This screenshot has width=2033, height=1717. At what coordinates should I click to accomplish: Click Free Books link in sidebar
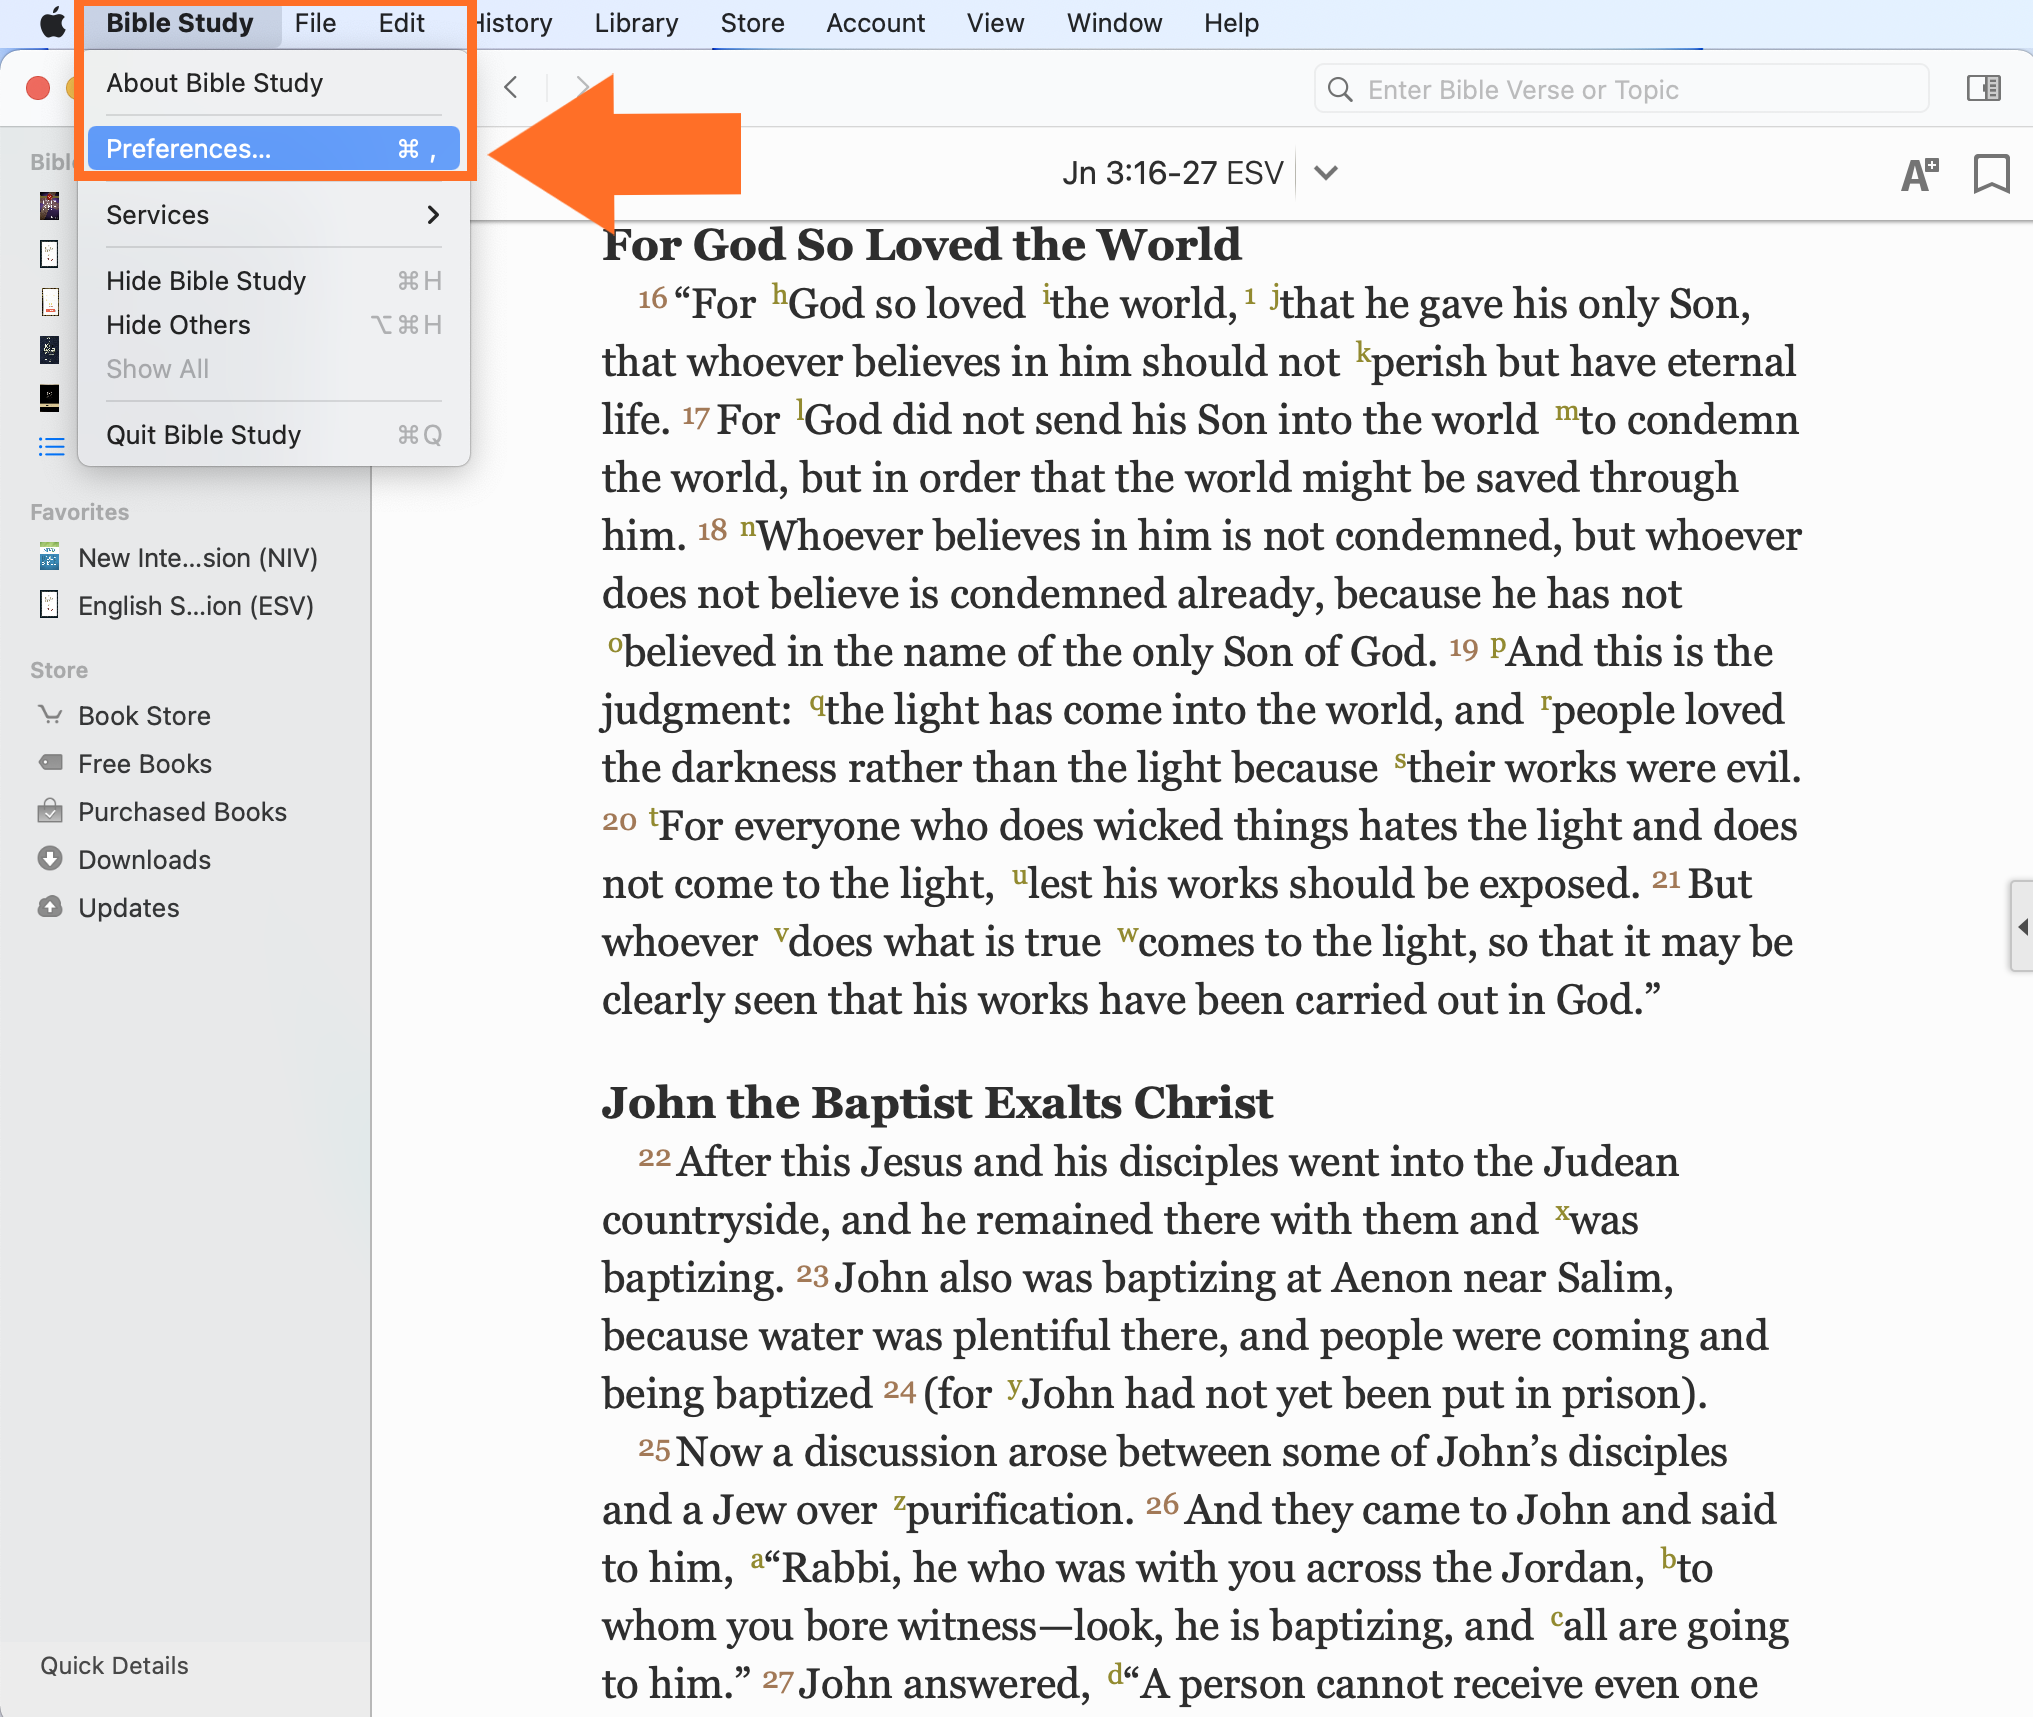click(x=144, y=764)
